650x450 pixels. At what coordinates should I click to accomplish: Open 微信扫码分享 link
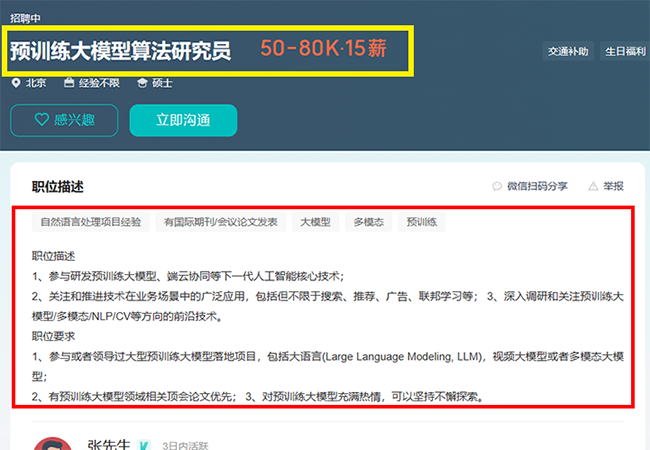537,186
